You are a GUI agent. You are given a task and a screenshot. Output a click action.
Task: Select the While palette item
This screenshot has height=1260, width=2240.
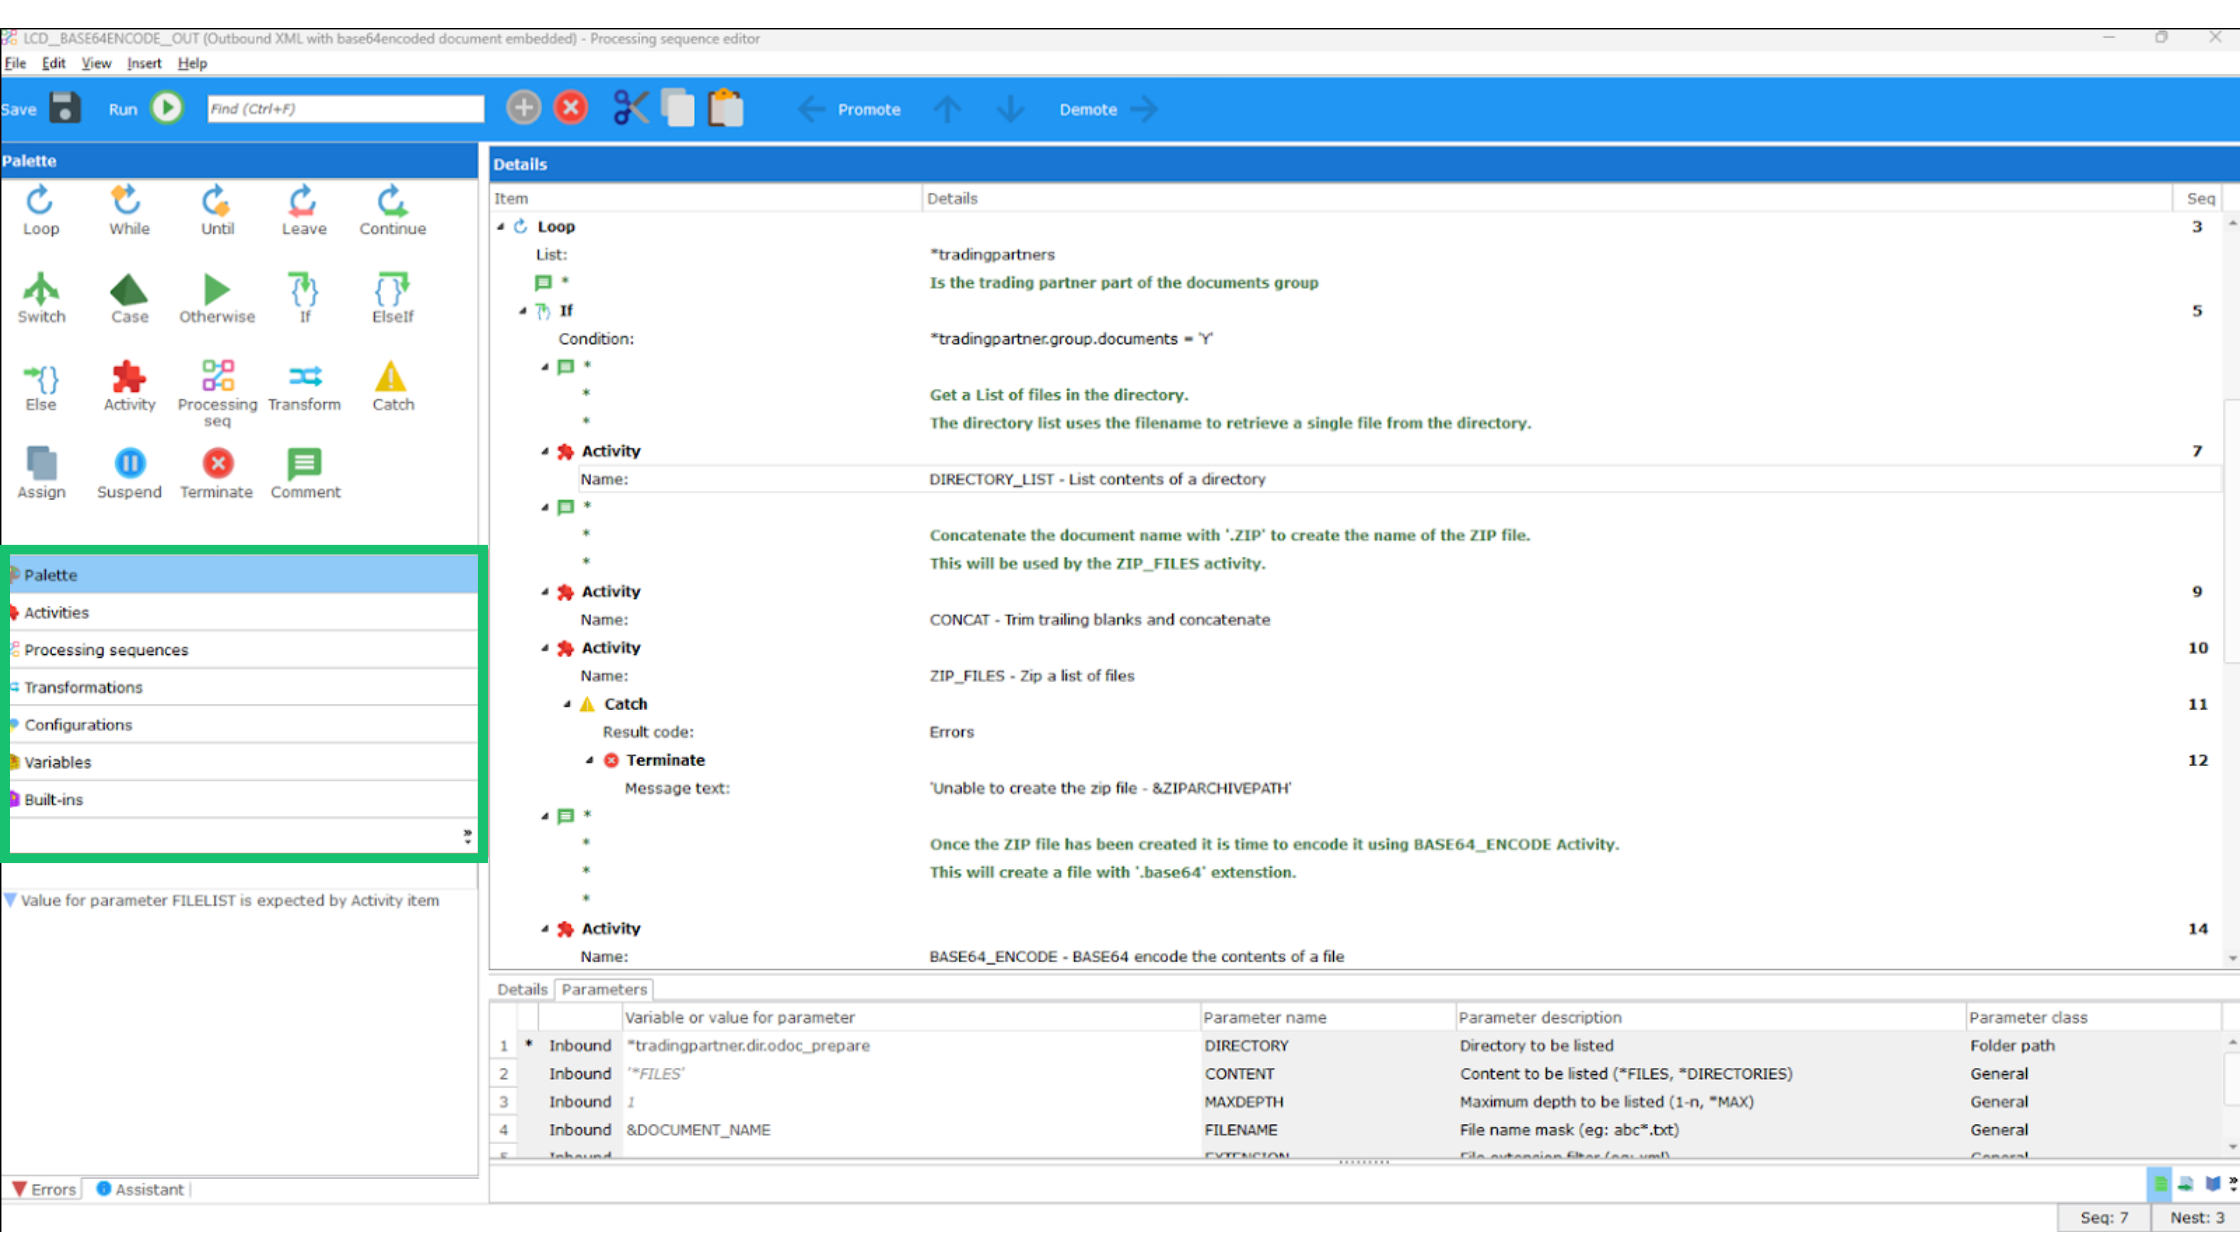[129, 211]
